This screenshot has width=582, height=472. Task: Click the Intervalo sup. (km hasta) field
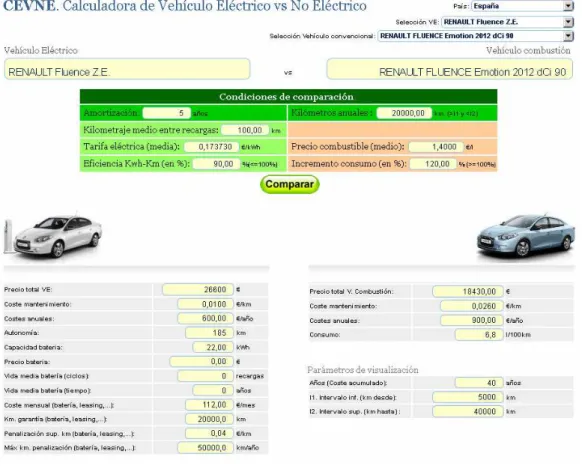click(x=468, y=411)
